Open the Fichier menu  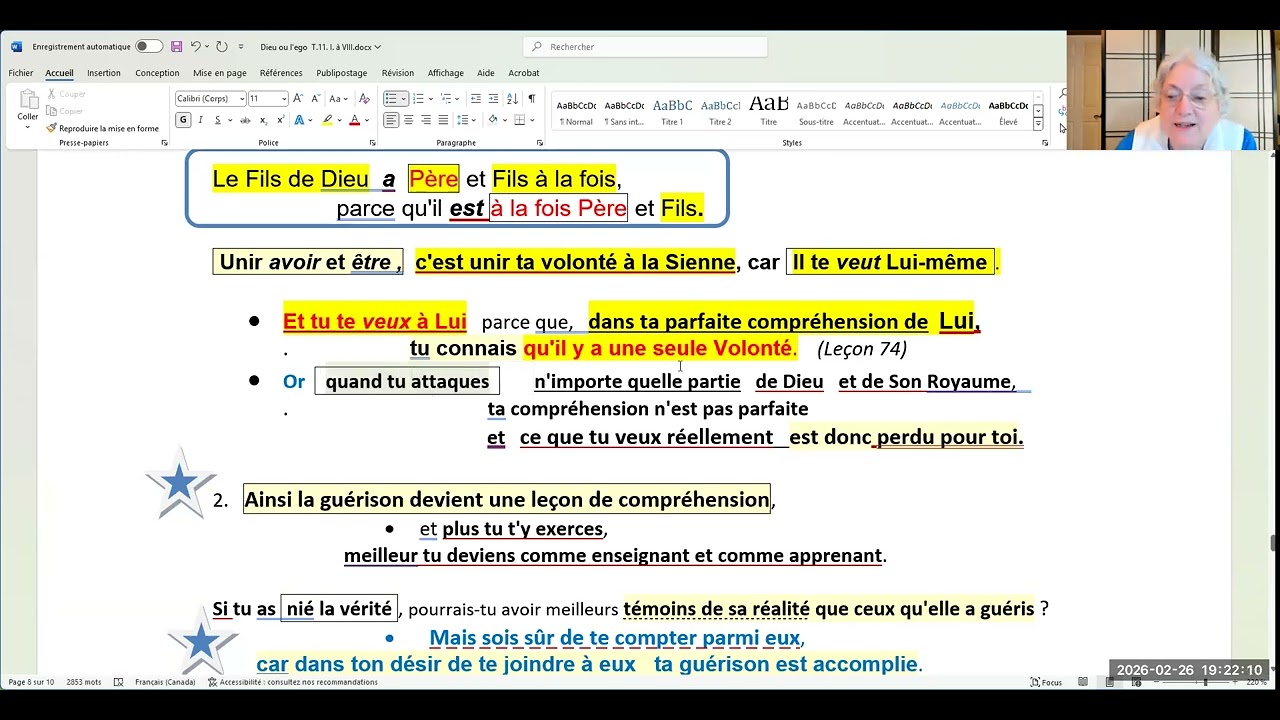pyautogui.click(x=21, y=73)
